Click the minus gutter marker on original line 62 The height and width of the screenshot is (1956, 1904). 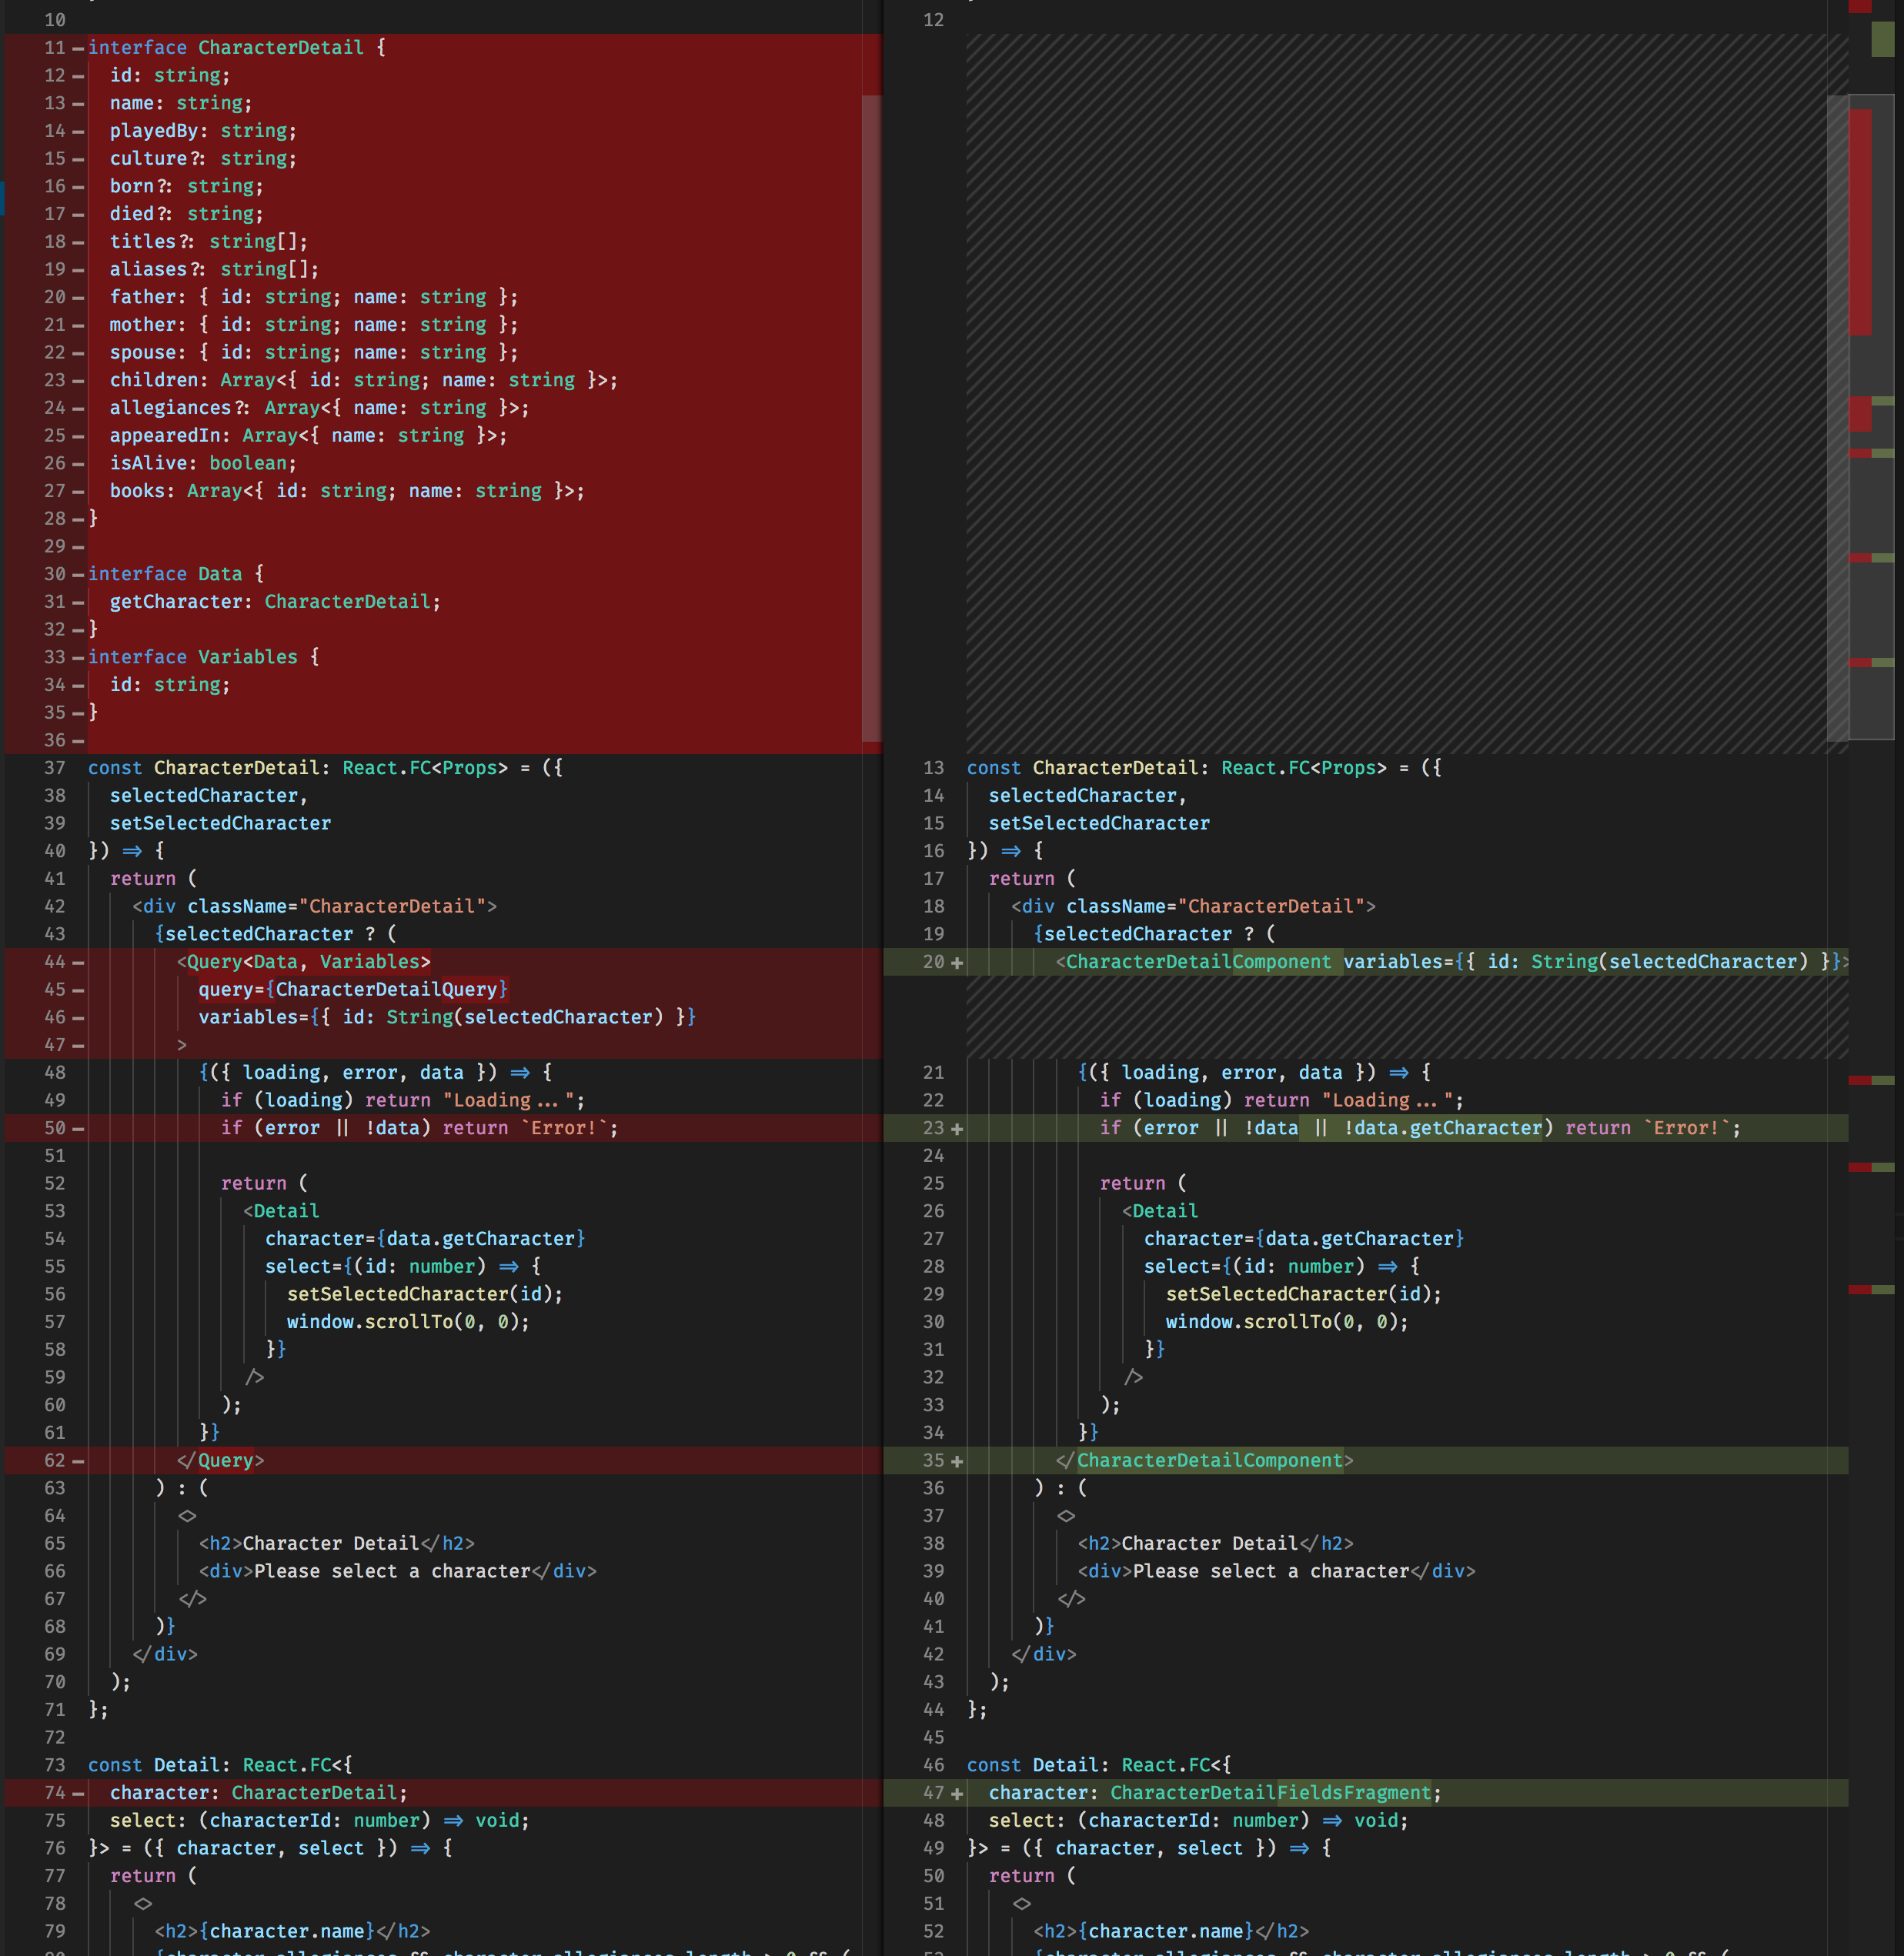tap(78, 1461)
